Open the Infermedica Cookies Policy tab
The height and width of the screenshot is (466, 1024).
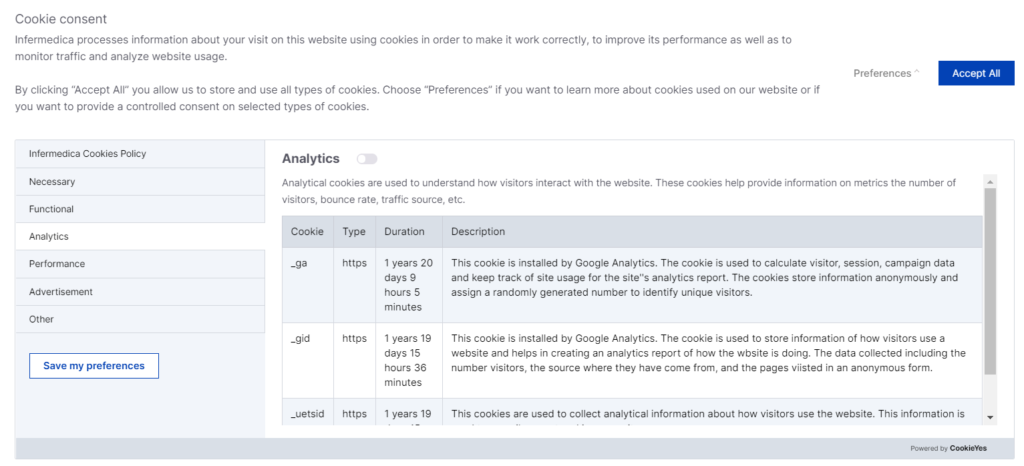(140, 154)
